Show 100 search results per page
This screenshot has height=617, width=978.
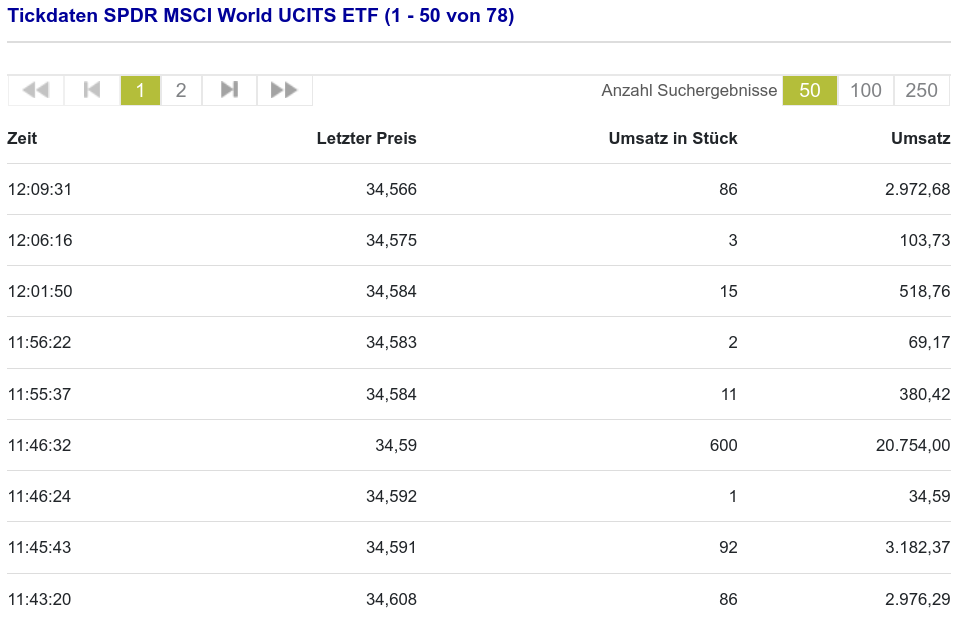[x=866, y=90]
